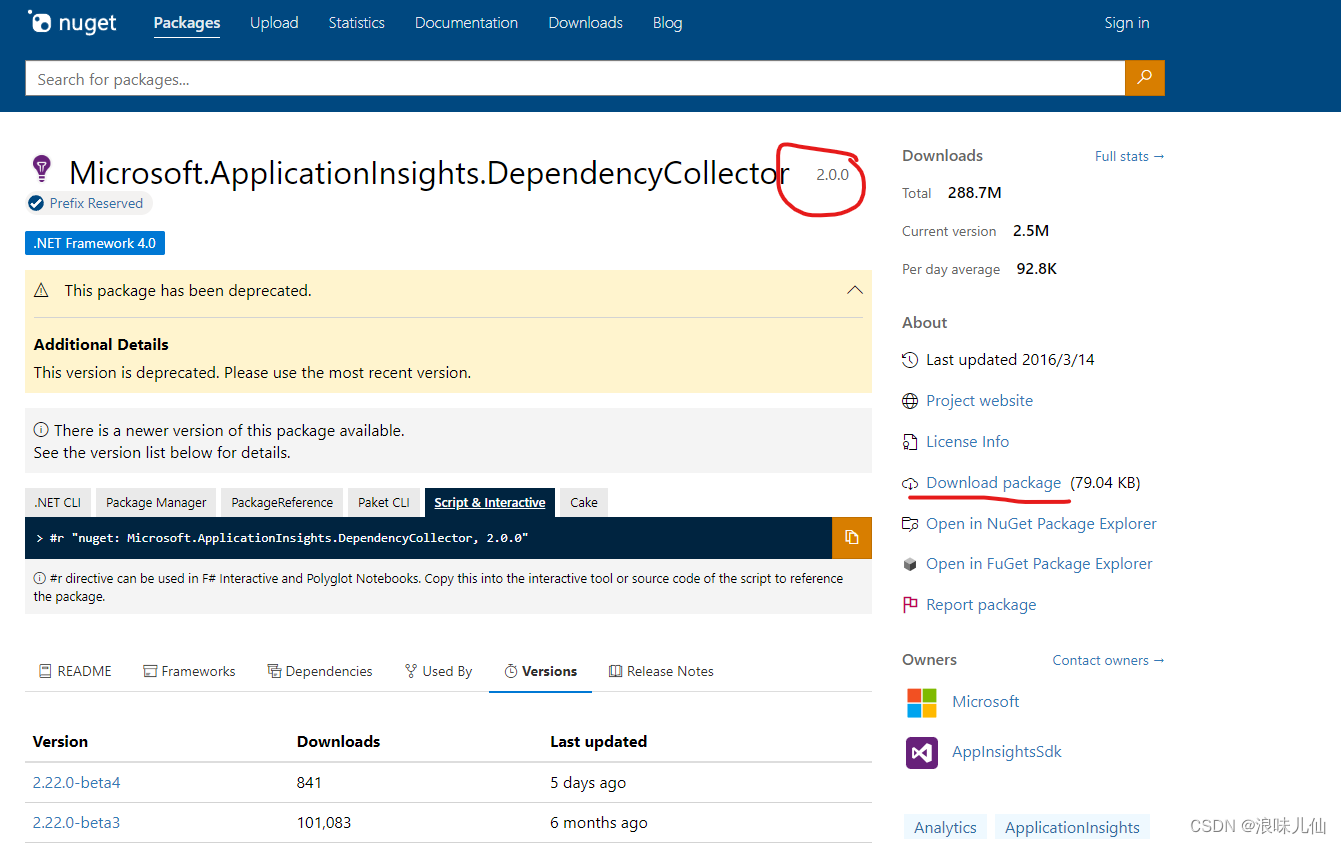Select the PackageReference tab

tap(282, 502)
